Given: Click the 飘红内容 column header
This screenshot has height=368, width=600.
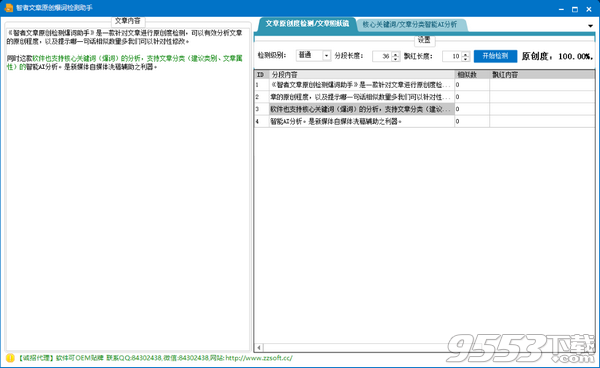Looking at the screenshot, I should (x=542, y=75).
